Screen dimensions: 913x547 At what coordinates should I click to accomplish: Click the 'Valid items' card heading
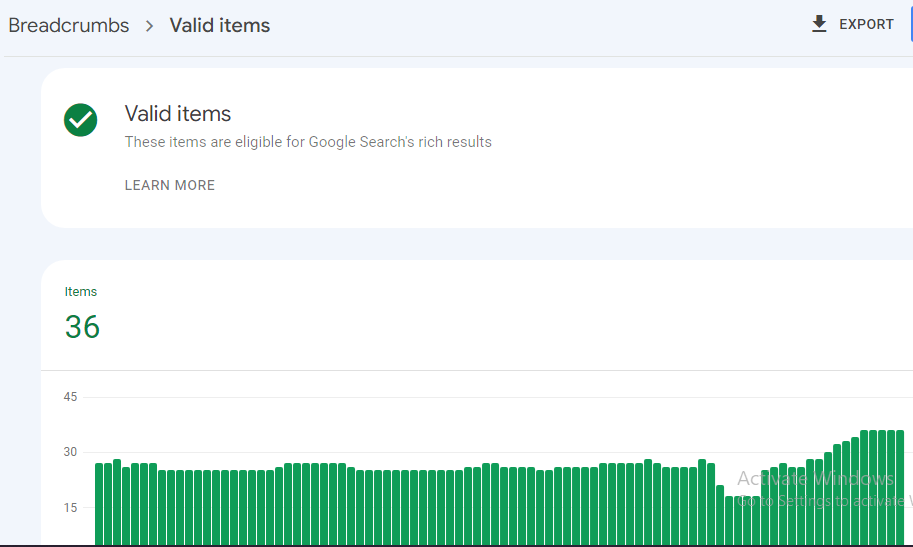(178, 114)
